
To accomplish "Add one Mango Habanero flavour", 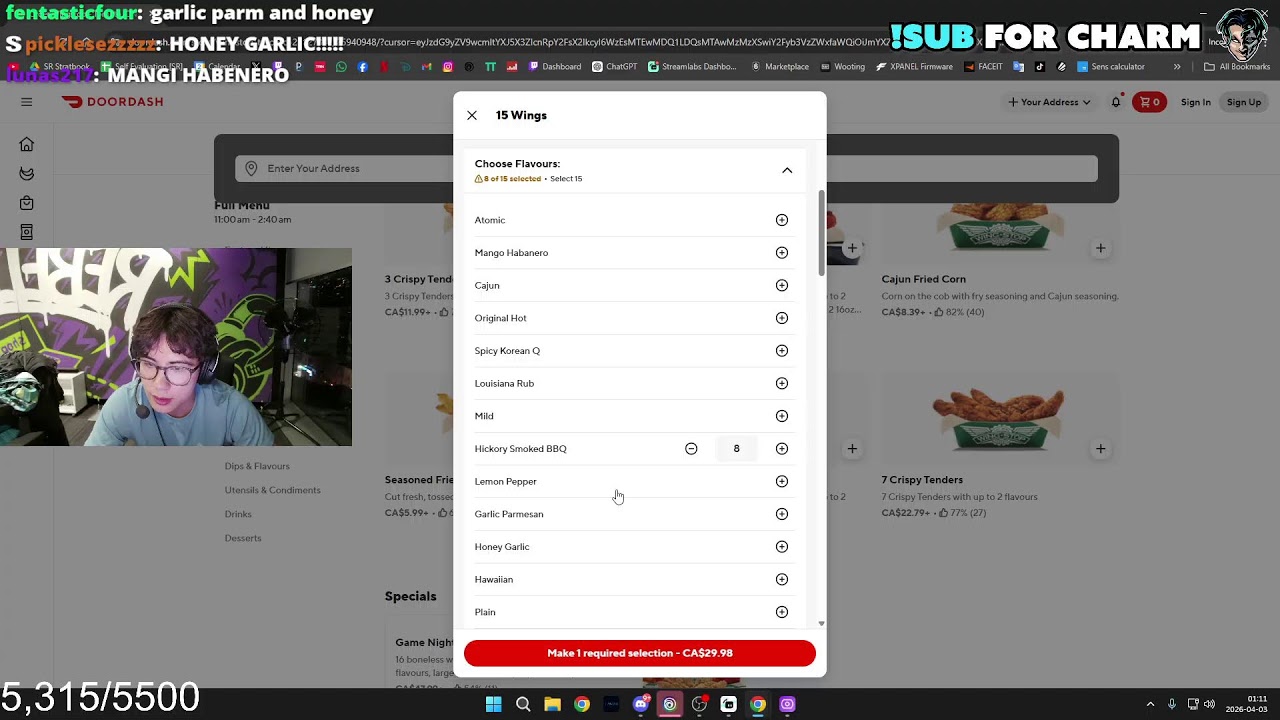I will (782, 253).
